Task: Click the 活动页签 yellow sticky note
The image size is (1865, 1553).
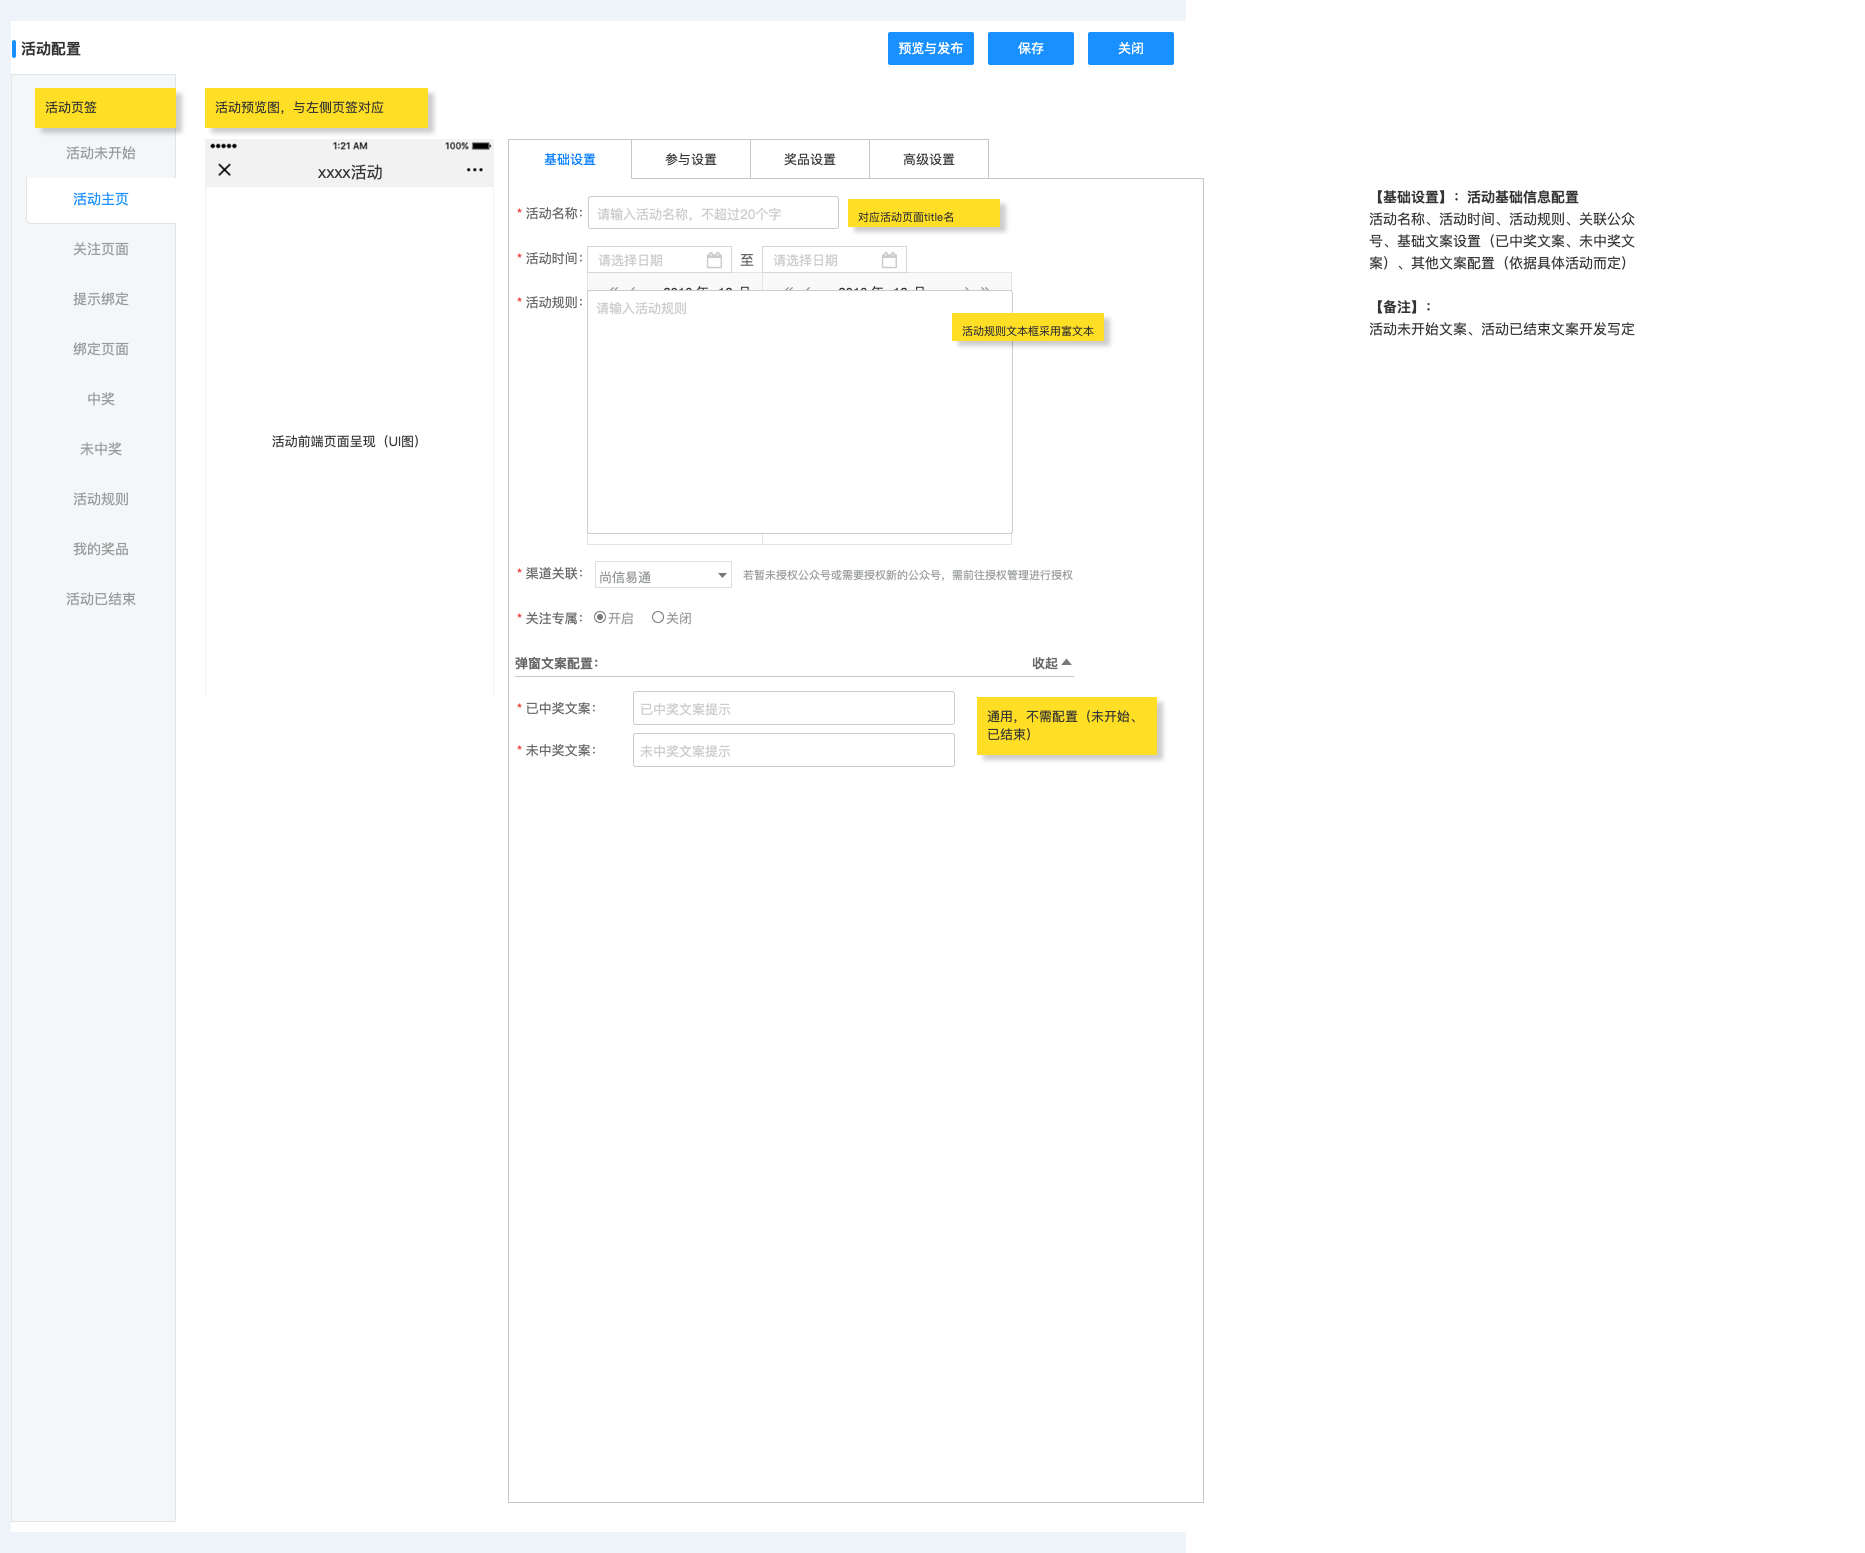Action: 105,107
